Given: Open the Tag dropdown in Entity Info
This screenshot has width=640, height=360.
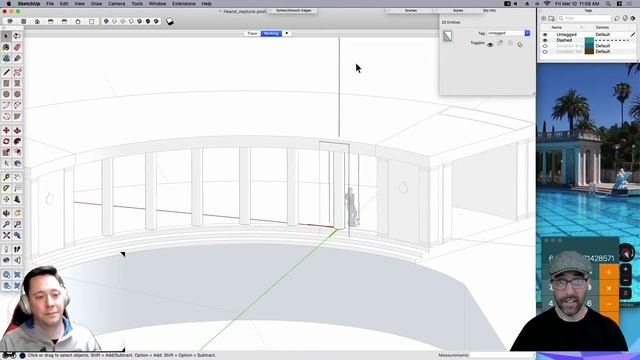Looking at the screenshot, I should (527, 33).
